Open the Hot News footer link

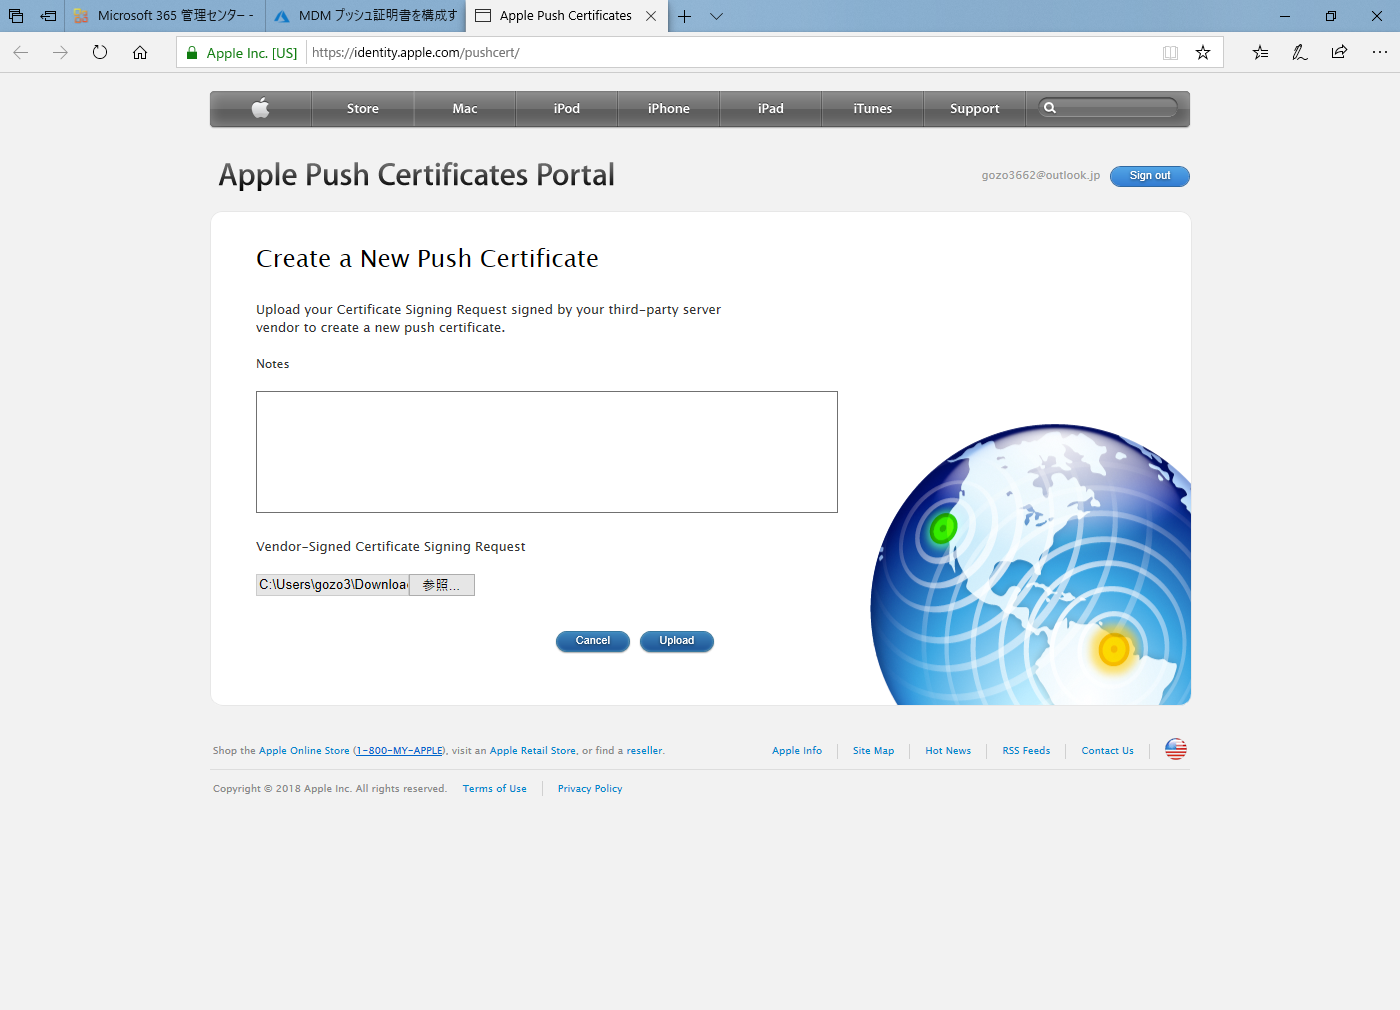pos(948,751)
